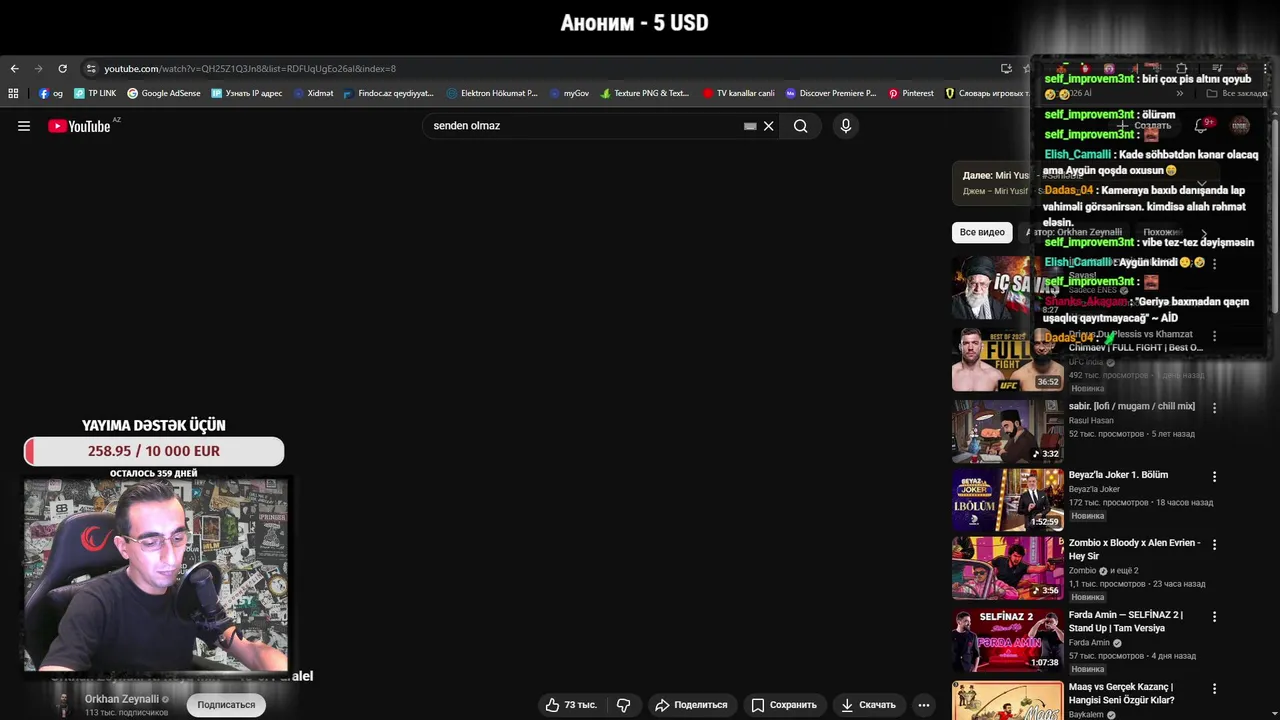Viewport: 1280px width, 720px height.
Task: Open the on-screen keyboard icon in search
Action: (750, 126)
